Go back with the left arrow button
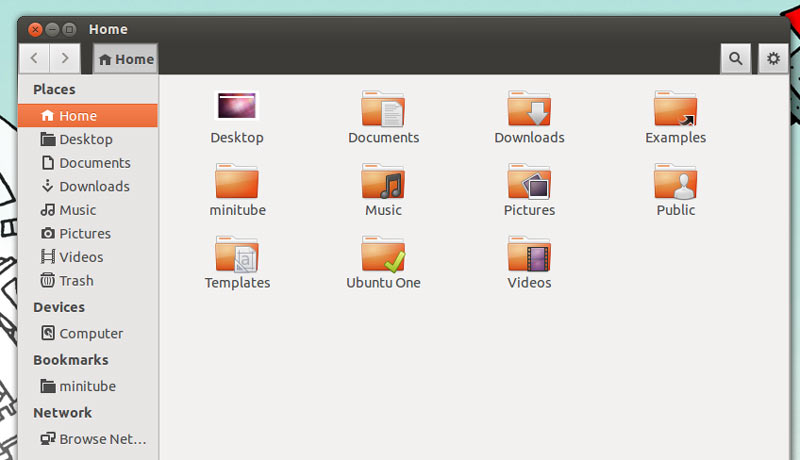This screenshot has width=800, height=460. (x=35, y=59)
